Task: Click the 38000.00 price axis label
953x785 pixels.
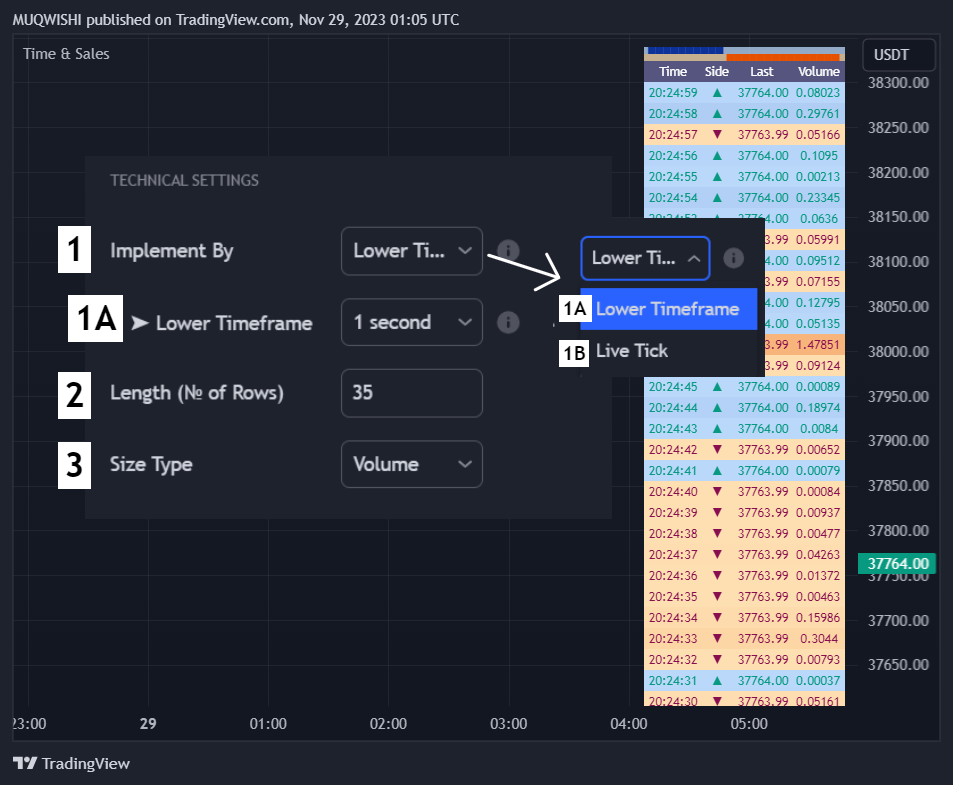Action: (x=898, y=352)
